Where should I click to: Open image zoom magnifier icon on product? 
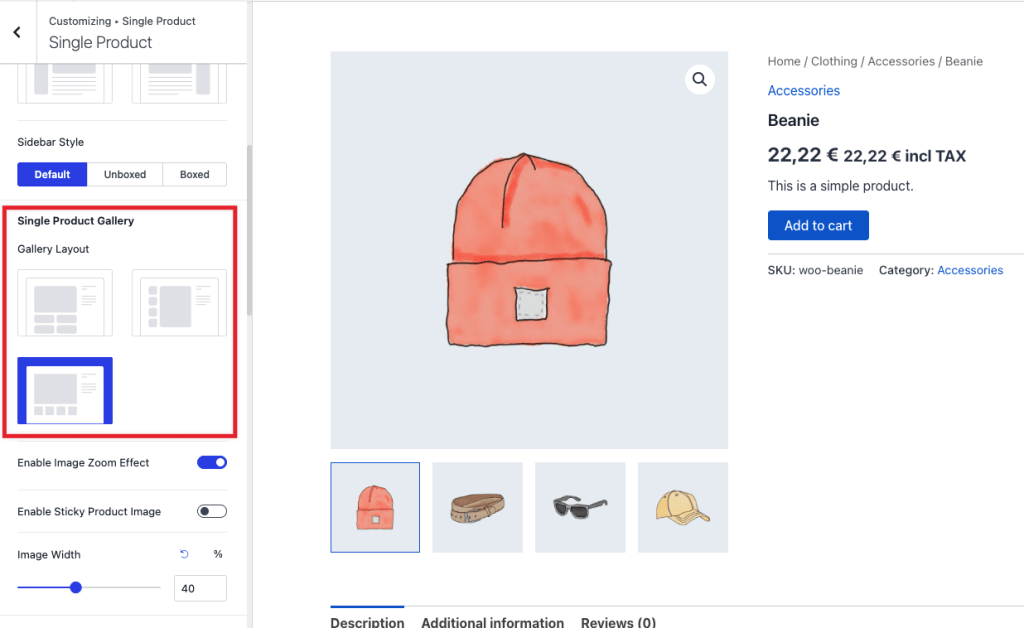point(699,80)
